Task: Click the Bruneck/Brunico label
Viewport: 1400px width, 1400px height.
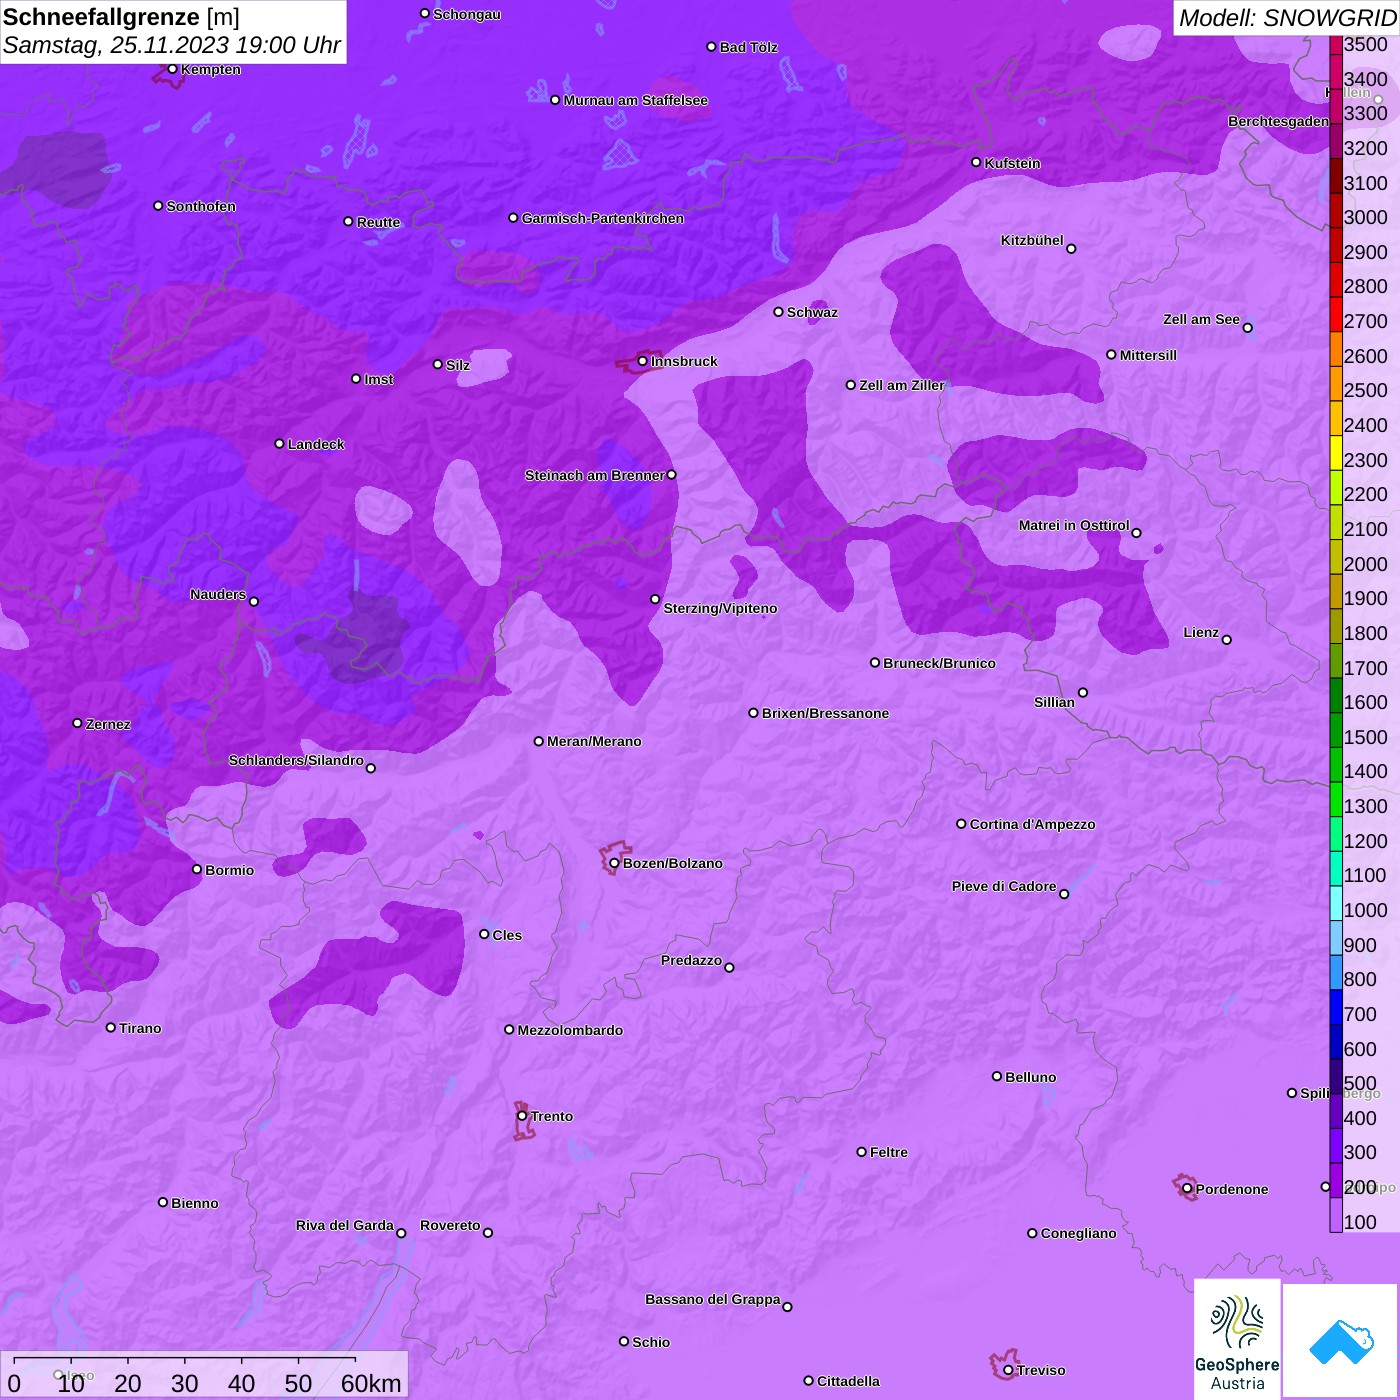Action: 940,663
